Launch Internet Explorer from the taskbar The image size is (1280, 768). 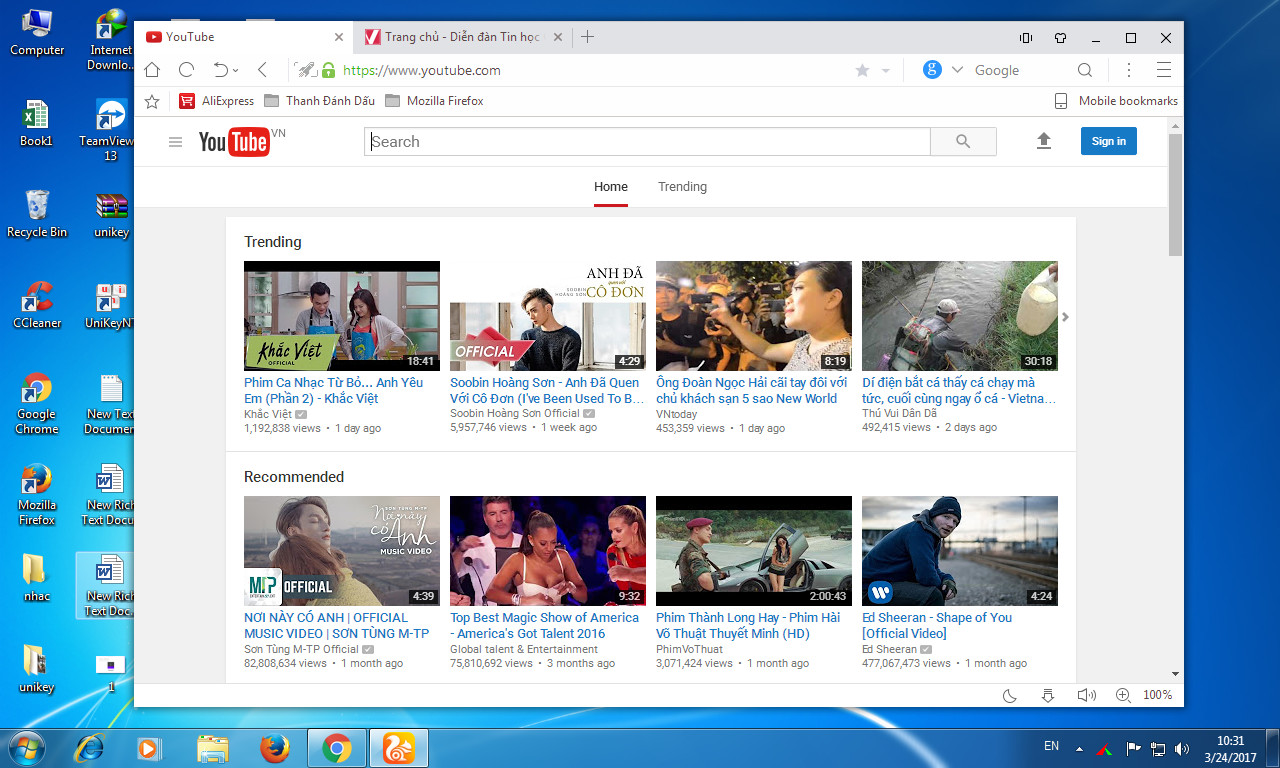click(x=91, y=748)
